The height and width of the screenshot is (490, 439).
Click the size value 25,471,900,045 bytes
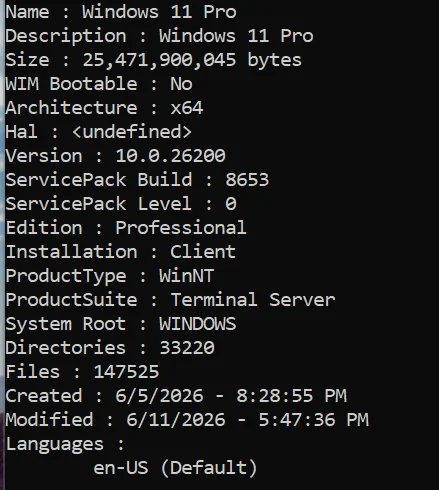pyautogui.click(x=192, y=60)
